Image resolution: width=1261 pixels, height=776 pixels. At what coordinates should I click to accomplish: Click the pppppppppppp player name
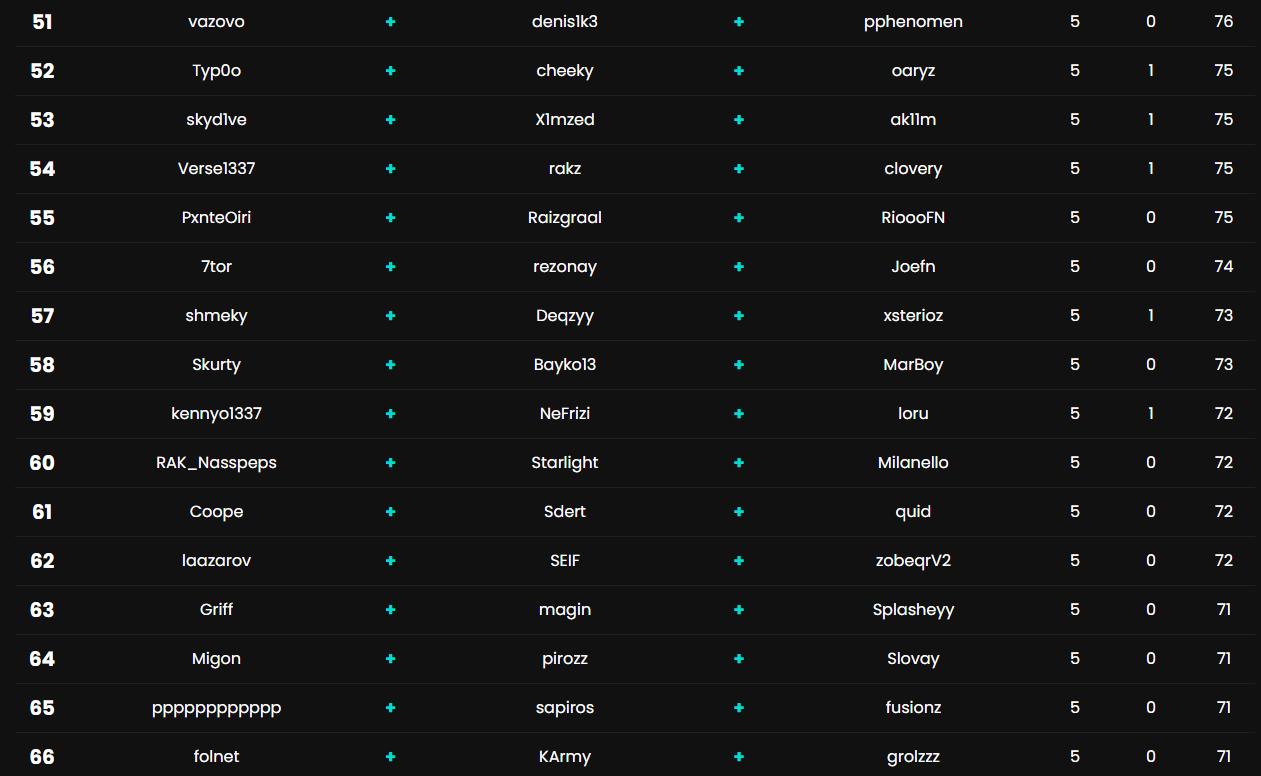click(x=216, y=708)
